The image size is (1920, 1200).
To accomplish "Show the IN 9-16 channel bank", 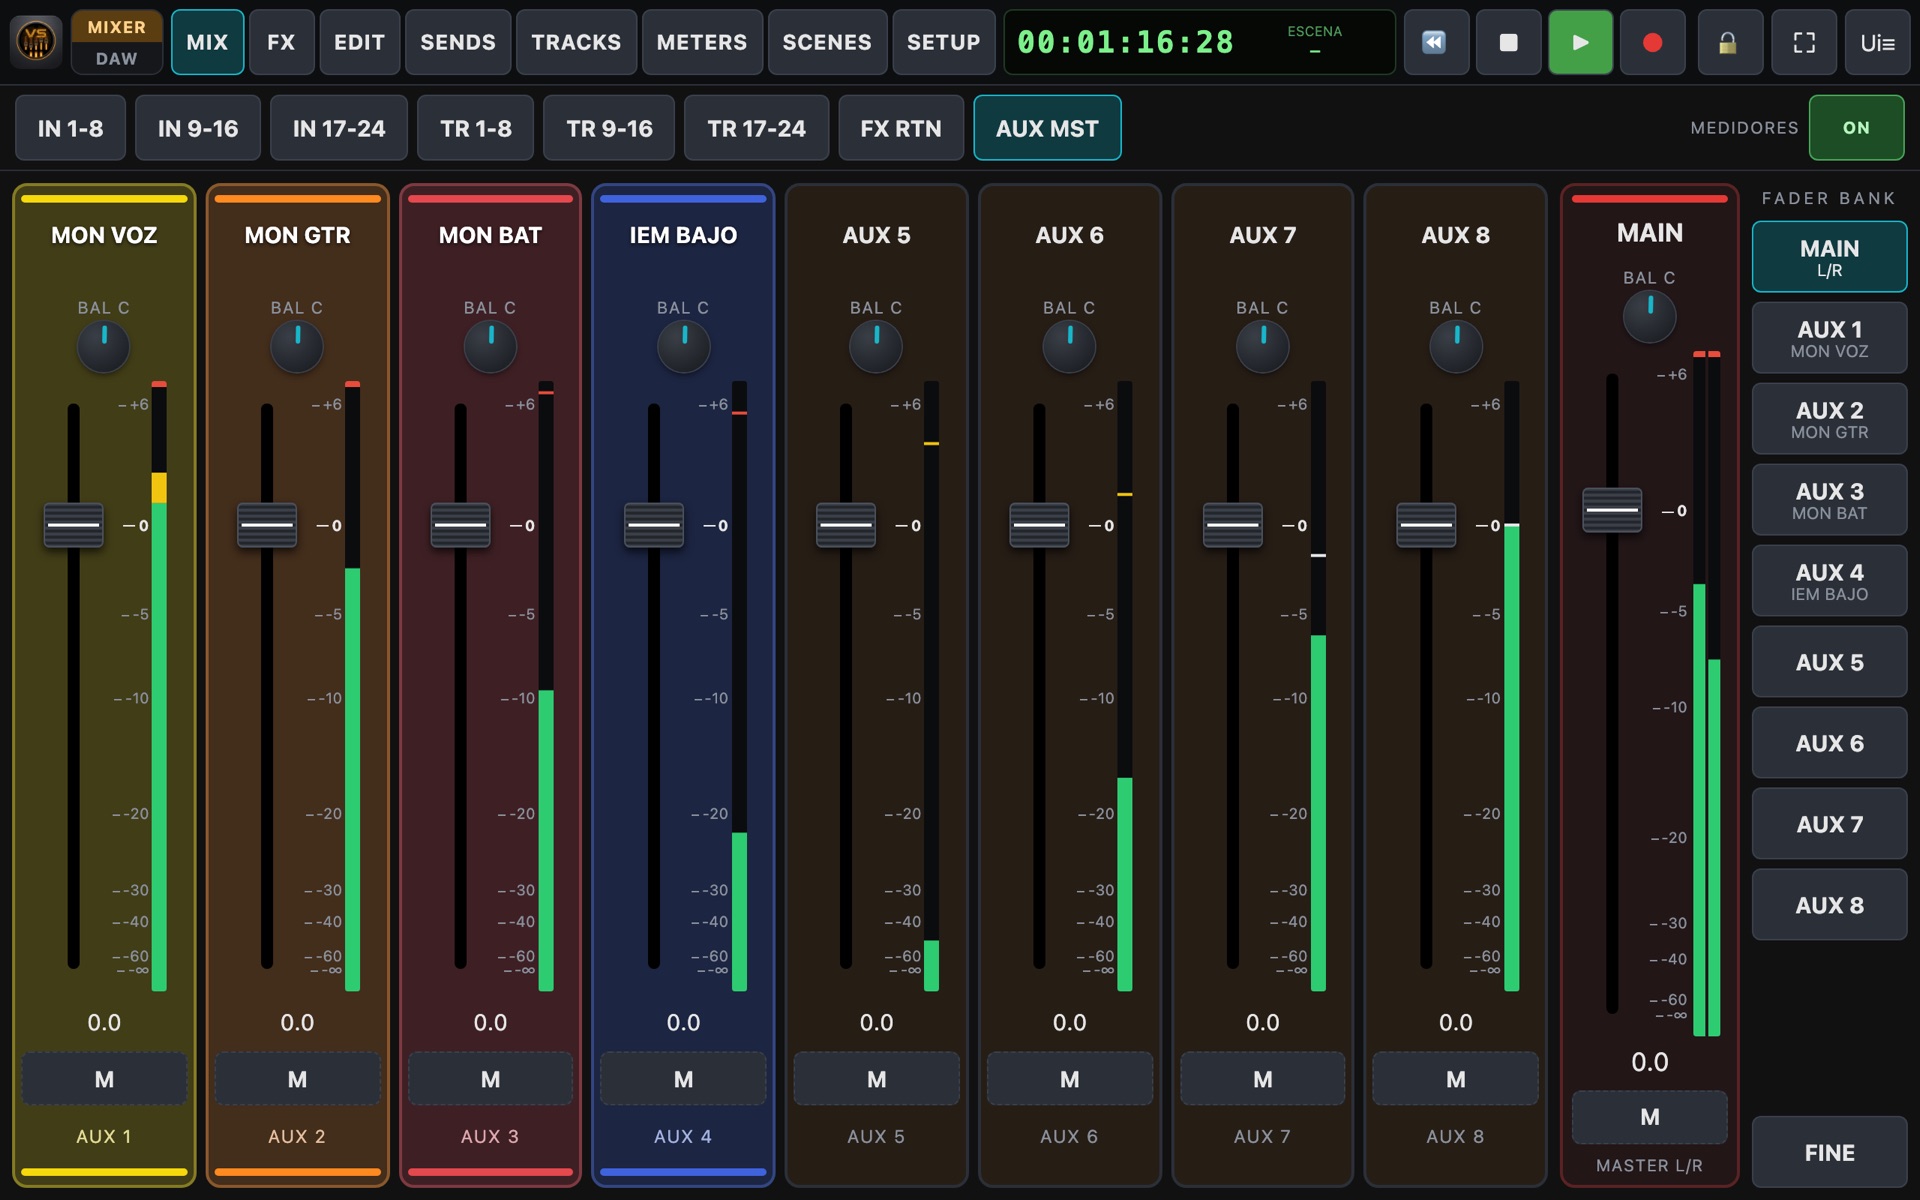I will click(198, 128).
